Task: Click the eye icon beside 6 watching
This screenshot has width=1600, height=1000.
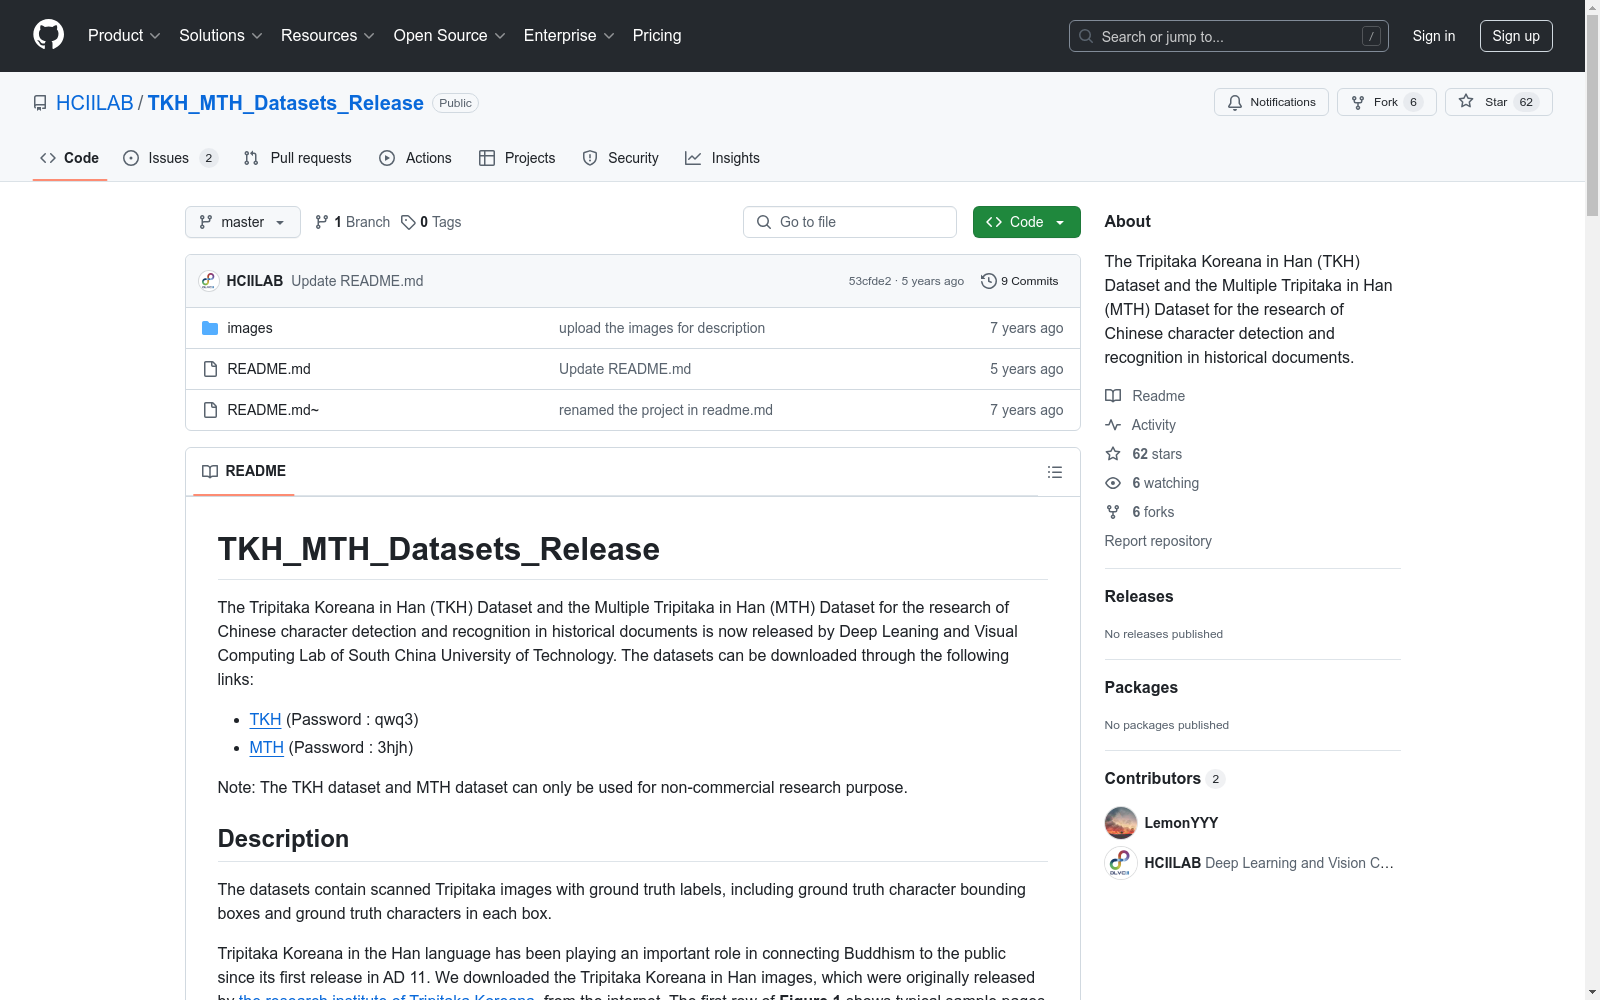Action: 1113,483
